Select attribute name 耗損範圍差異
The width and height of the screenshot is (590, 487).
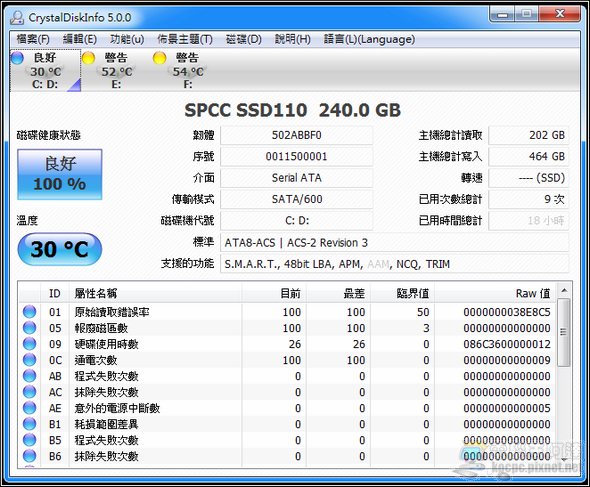pos(106,424)
